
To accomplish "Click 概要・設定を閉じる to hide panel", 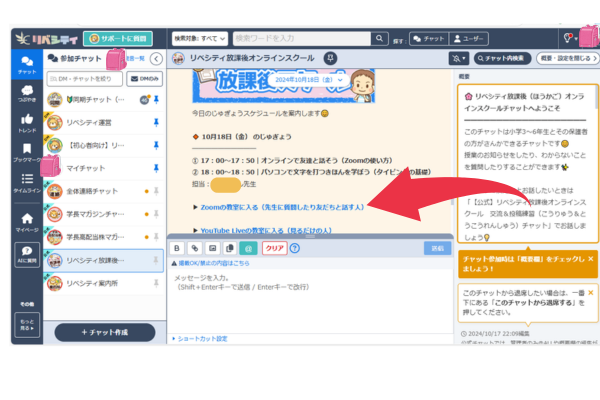I will pyautogui.click(x=568, y=59).
